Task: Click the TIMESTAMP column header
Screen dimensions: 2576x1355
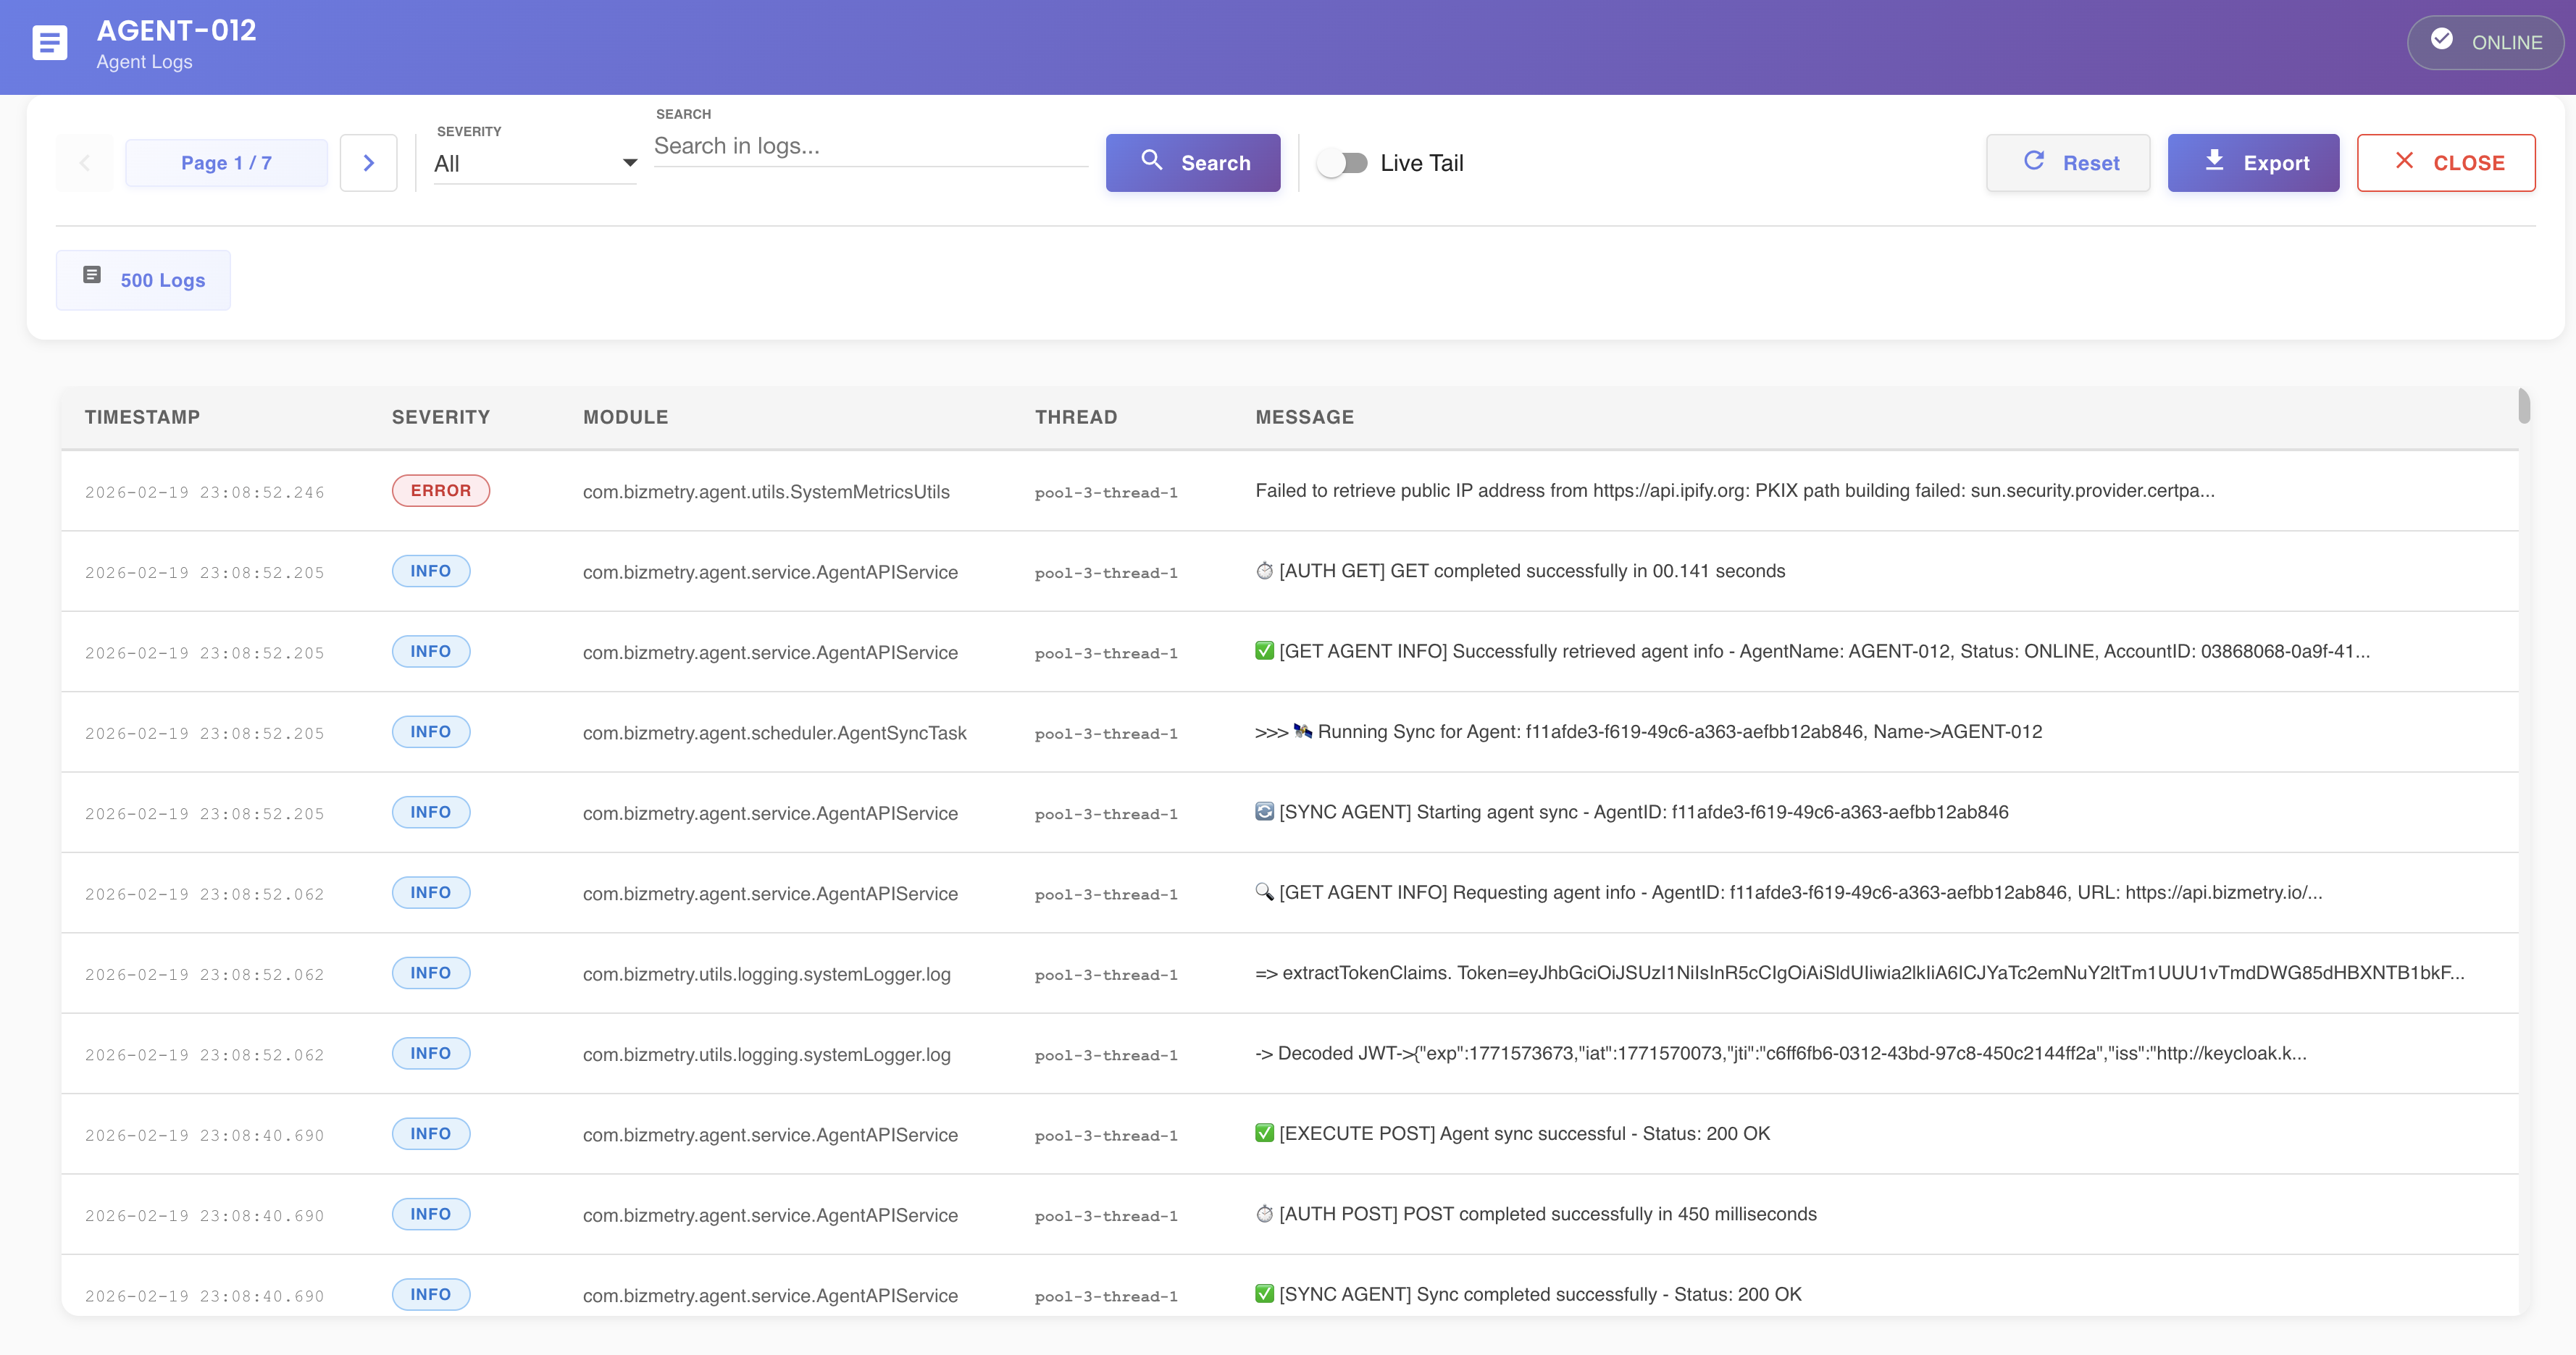Action: click(x=142, y=417)
